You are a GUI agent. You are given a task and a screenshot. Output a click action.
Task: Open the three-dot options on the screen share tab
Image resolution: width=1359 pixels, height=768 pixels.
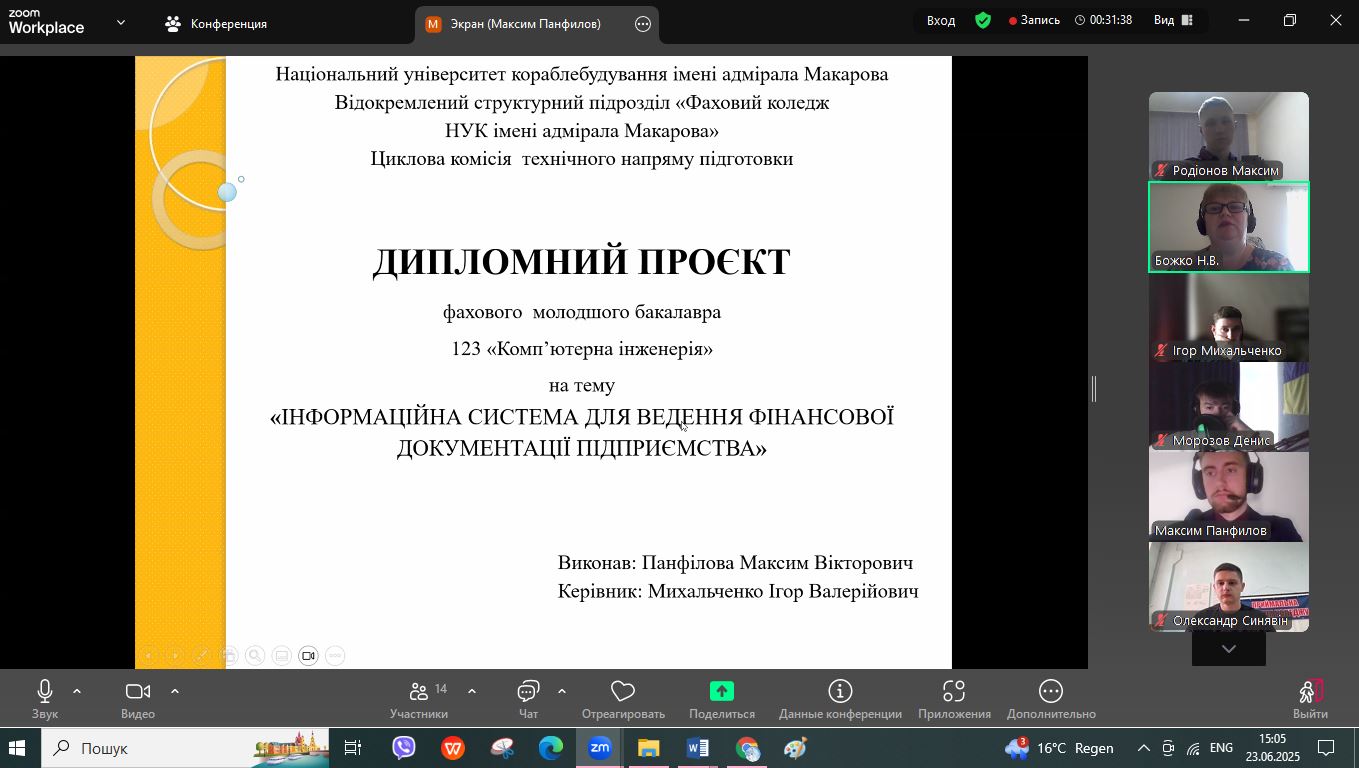click(x=643, y=24)
